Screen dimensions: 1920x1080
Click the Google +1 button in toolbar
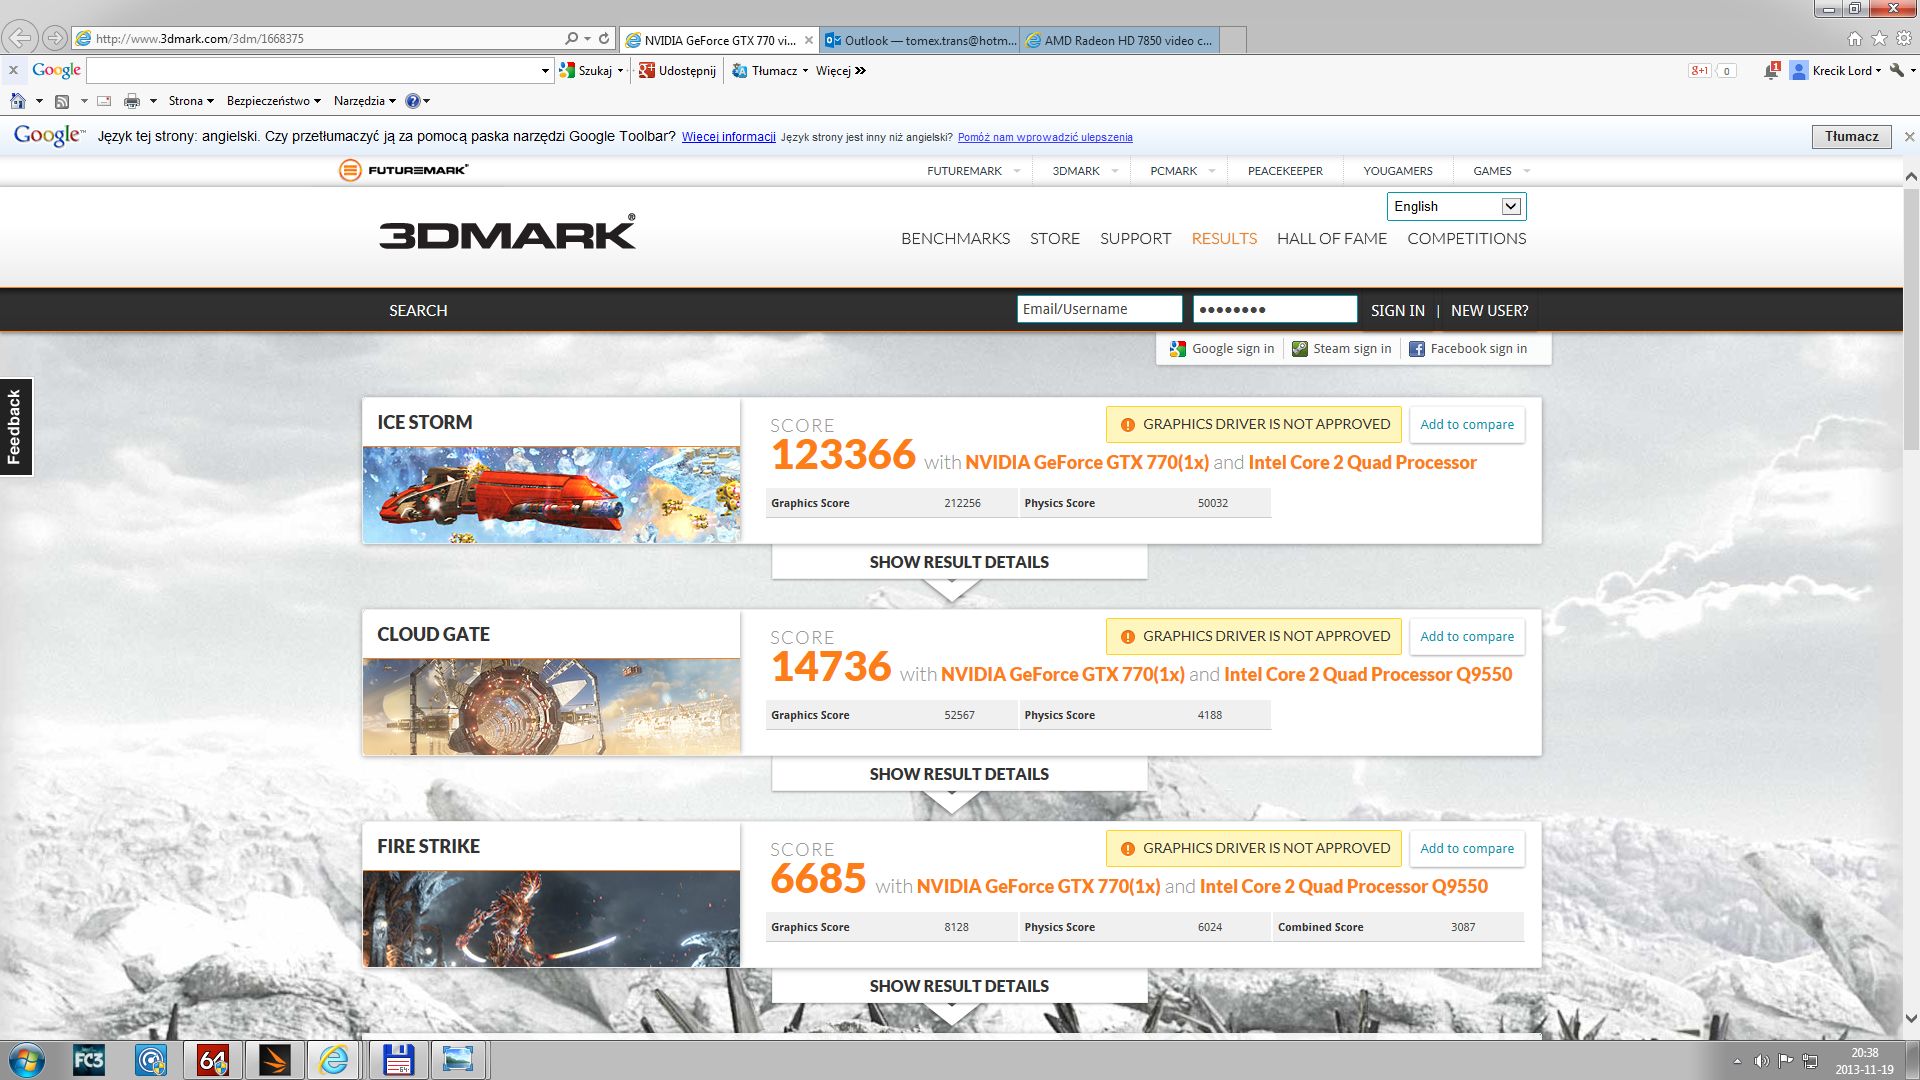[x=1700, y=71]
